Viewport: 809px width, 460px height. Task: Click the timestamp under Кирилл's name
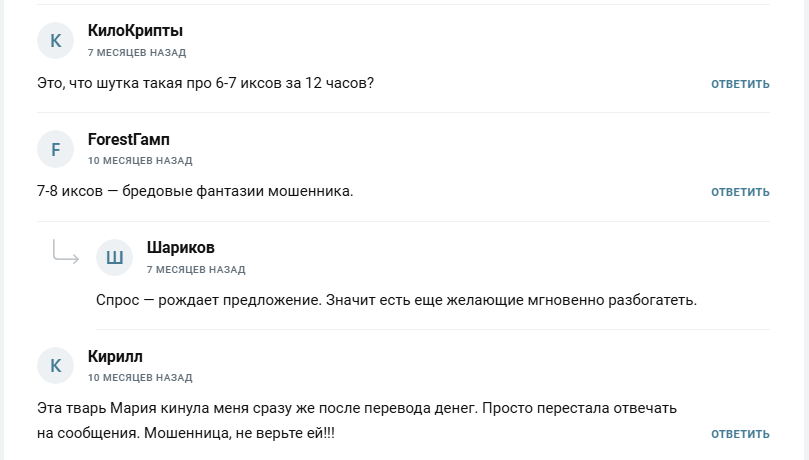click(x=140, y=378)
